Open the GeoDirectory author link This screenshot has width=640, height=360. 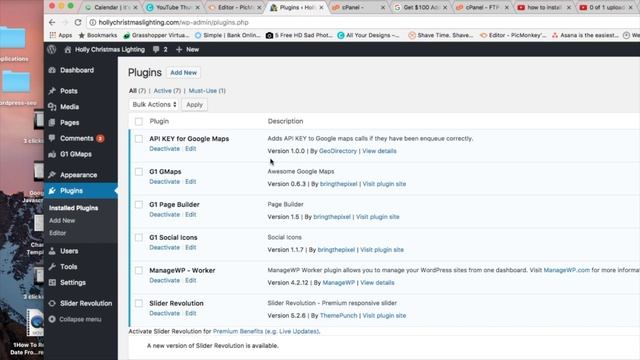click(338, 151)
